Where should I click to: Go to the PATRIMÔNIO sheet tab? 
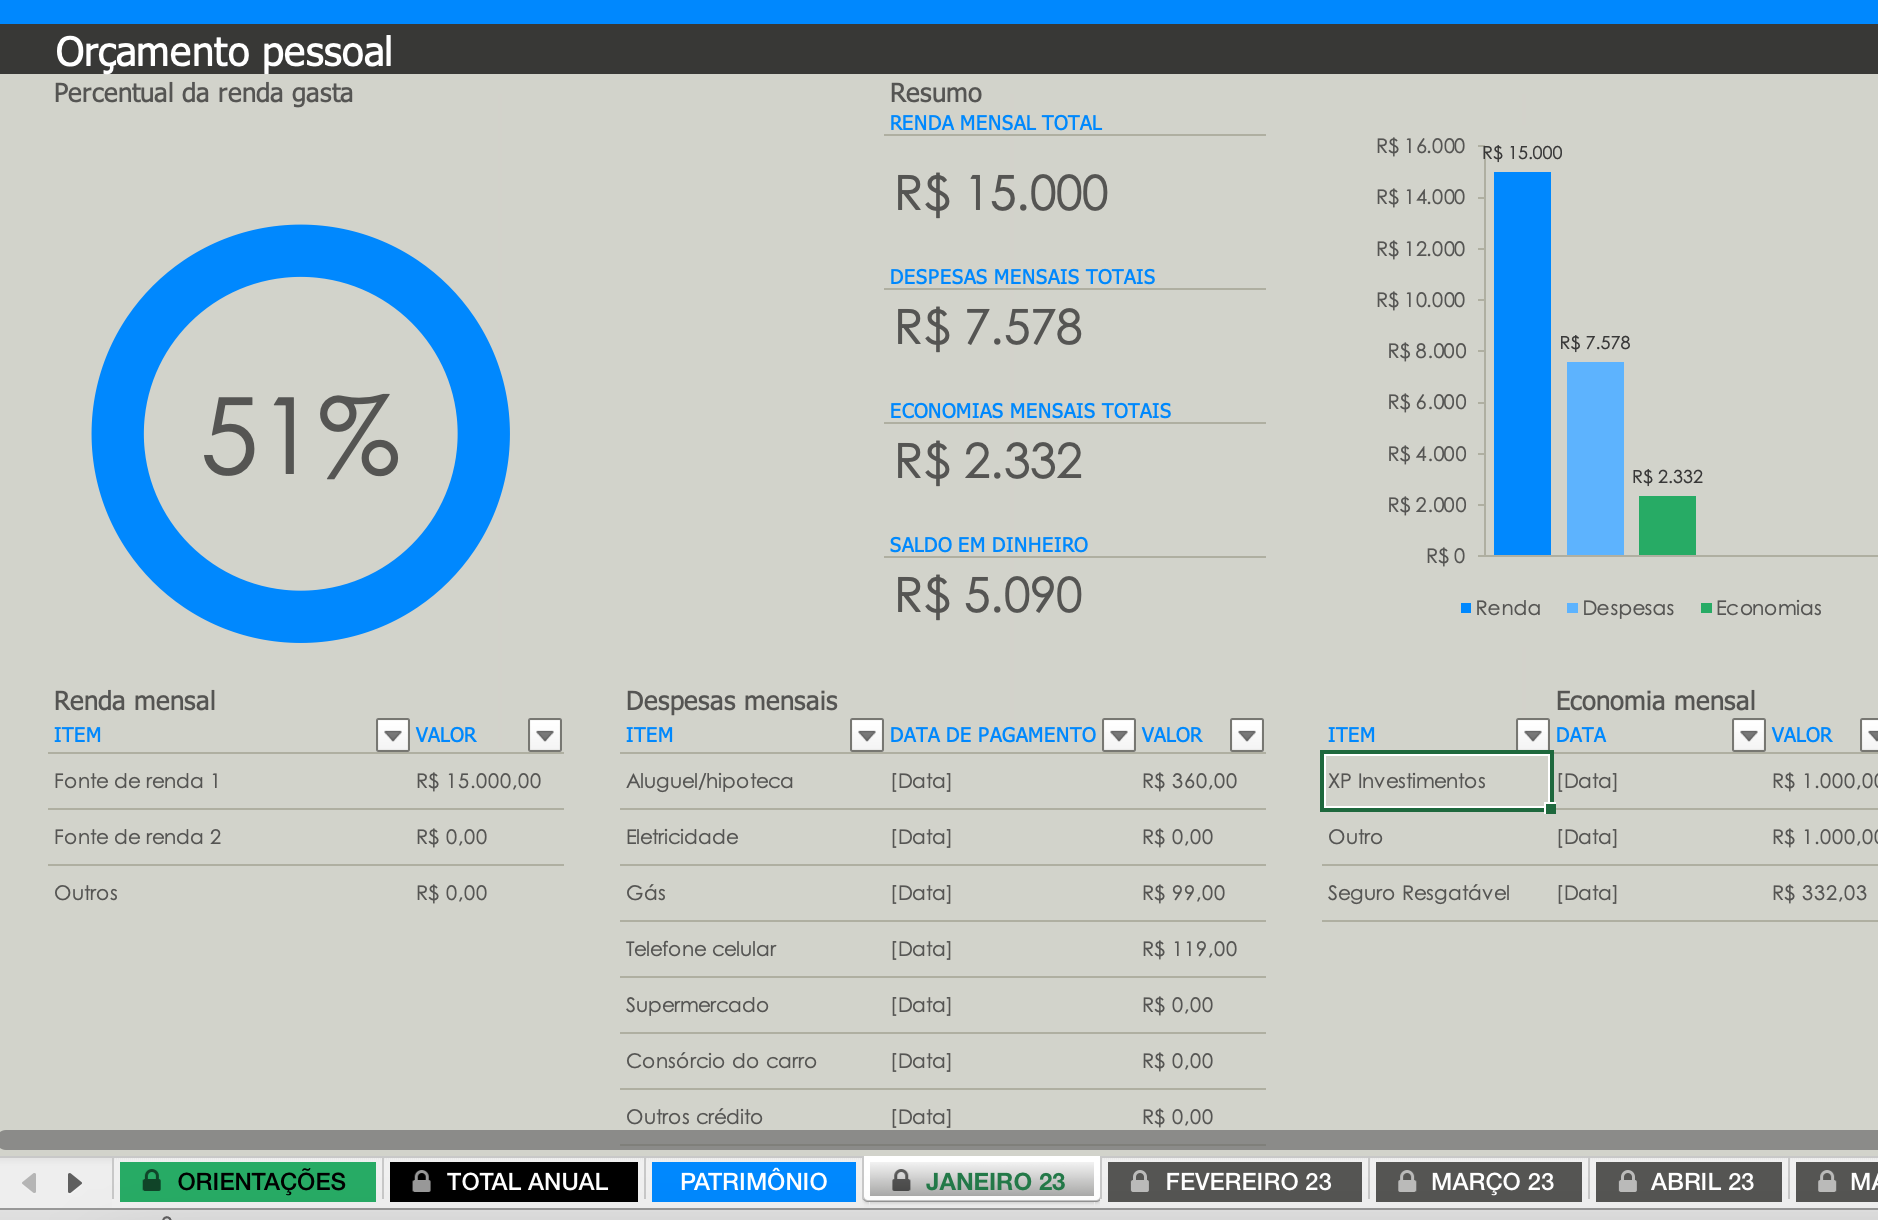pyautogui.click(x=754, y=1182)
